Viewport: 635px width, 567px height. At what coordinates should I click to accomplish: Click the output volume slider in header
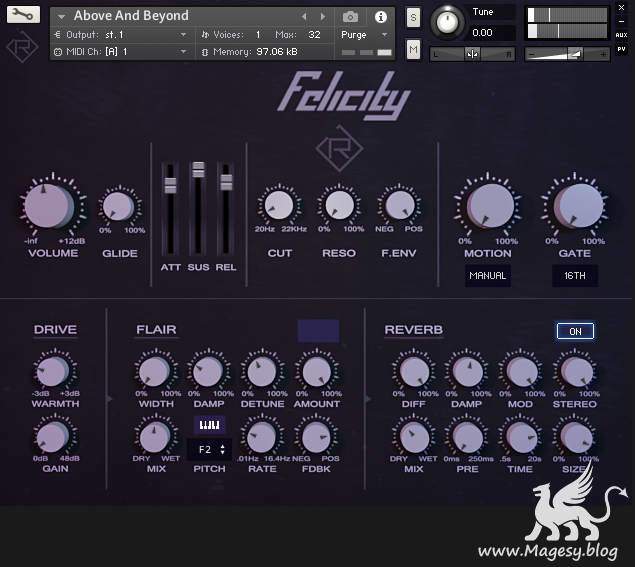coord(567,54)
